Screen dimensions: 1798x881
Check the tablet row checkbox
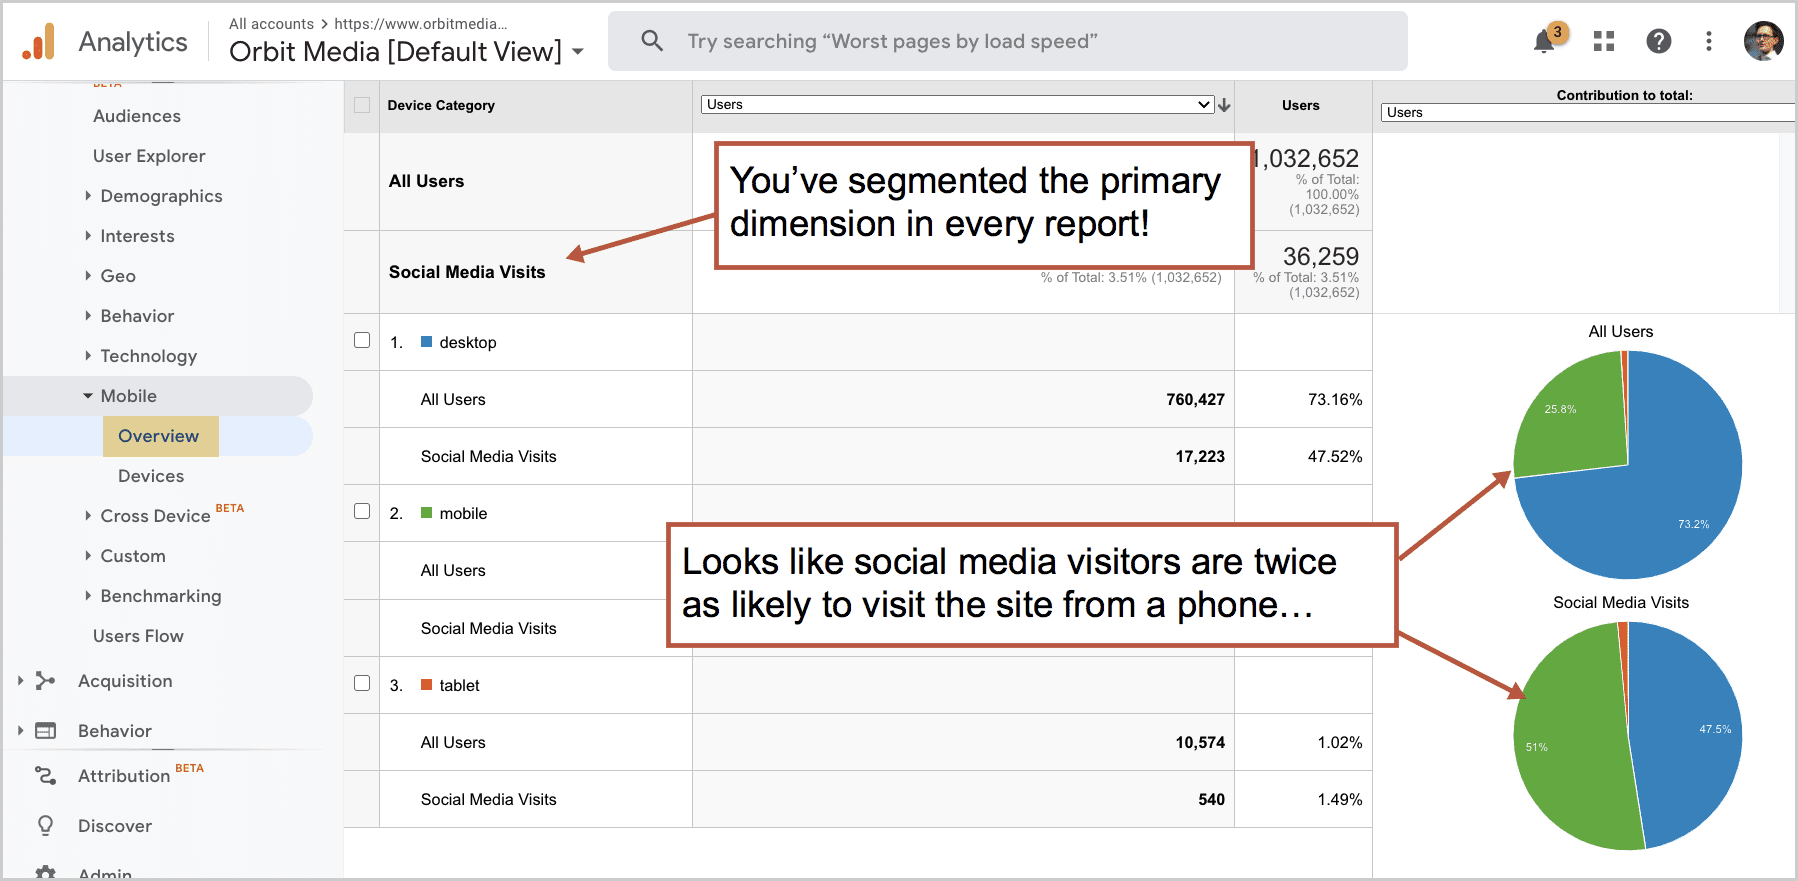pyautogui.click(x=362, y=683)
